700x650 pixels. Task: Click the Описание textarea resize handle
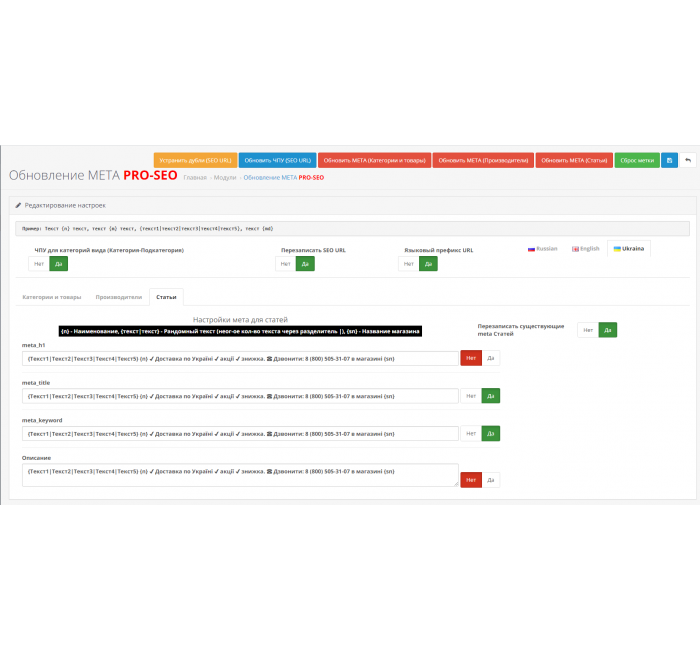[x=456, y=484]
